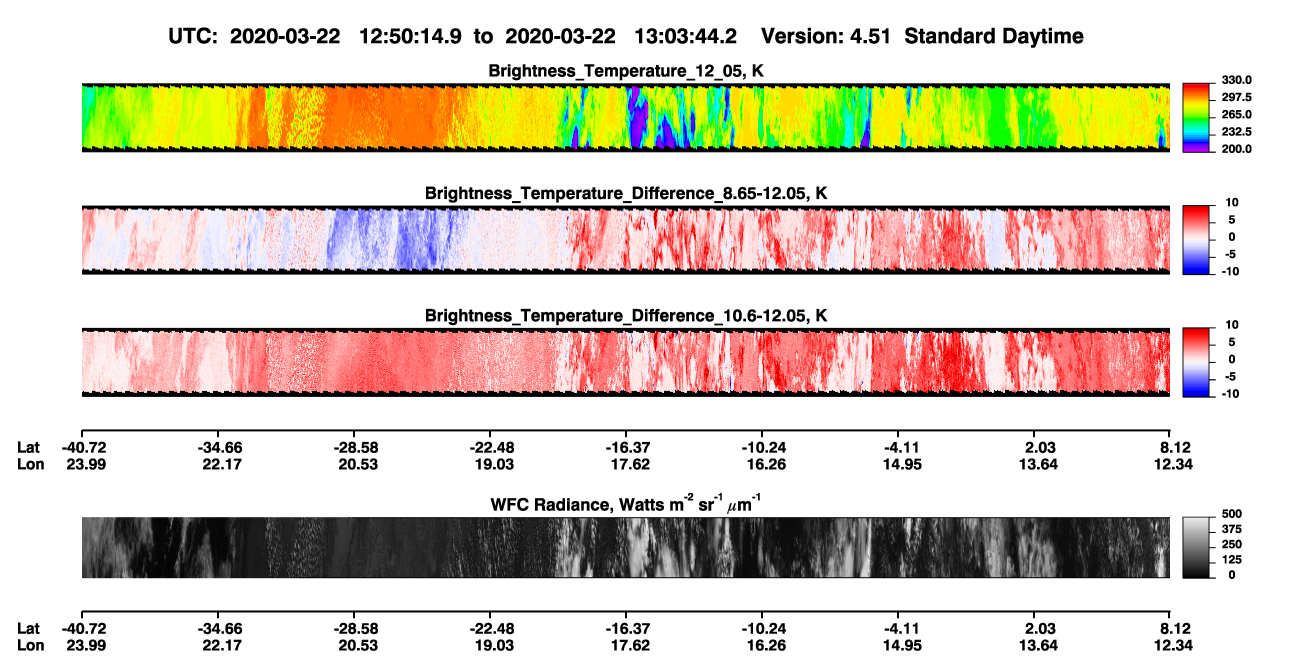The image size is (1300, 667).
Task: Click longitude '16.26' above the WFC Radiance title
Action: tap(765, 464)
